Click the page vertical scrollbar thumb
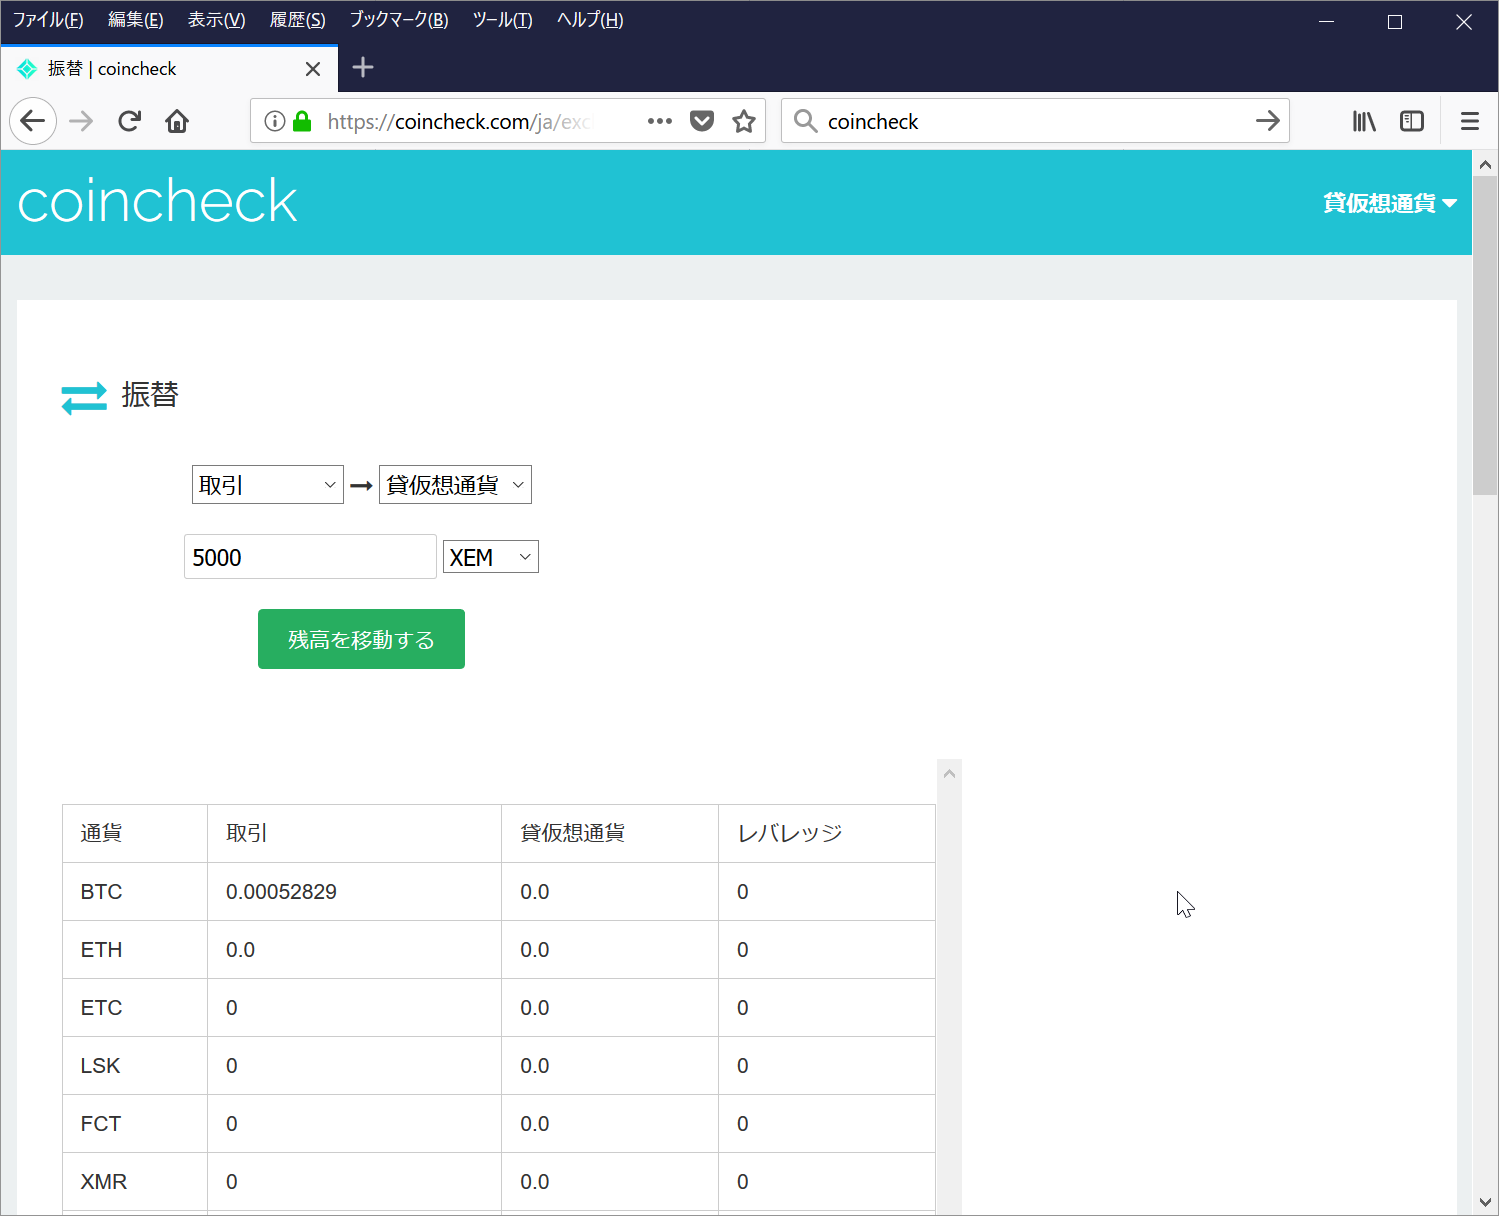1499x1216 pixels. click(x=1485, y=335)
